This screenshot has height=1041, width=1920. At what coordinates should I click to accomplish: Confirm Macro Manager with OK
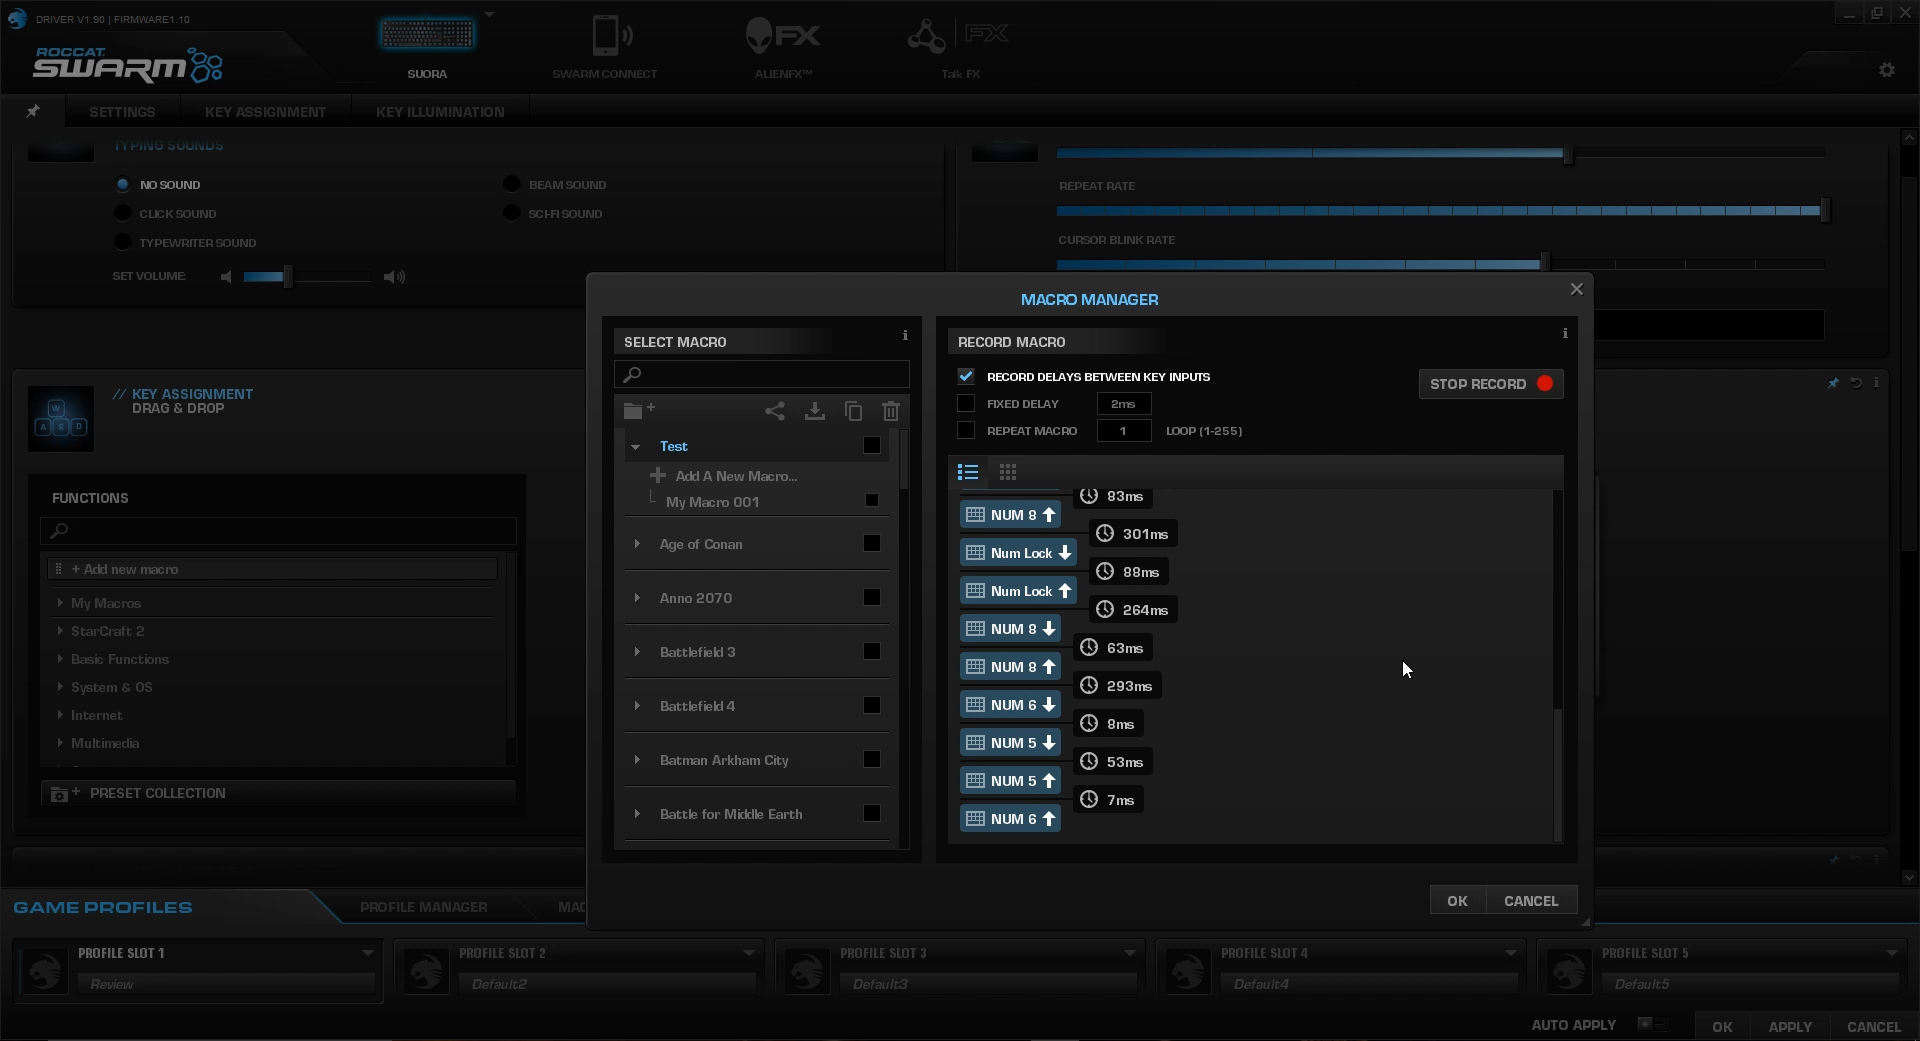pos(1457,901)
